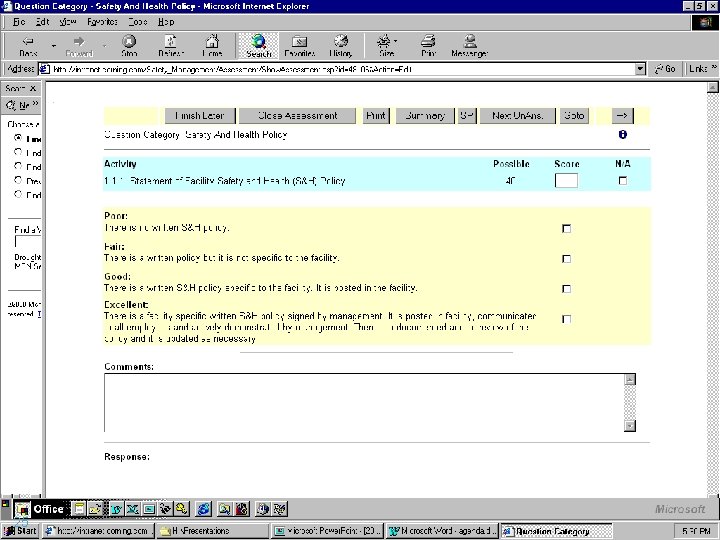720x540 pixels.
Task: Check the Good rating checkbox
Action: (x=567, y=289)
